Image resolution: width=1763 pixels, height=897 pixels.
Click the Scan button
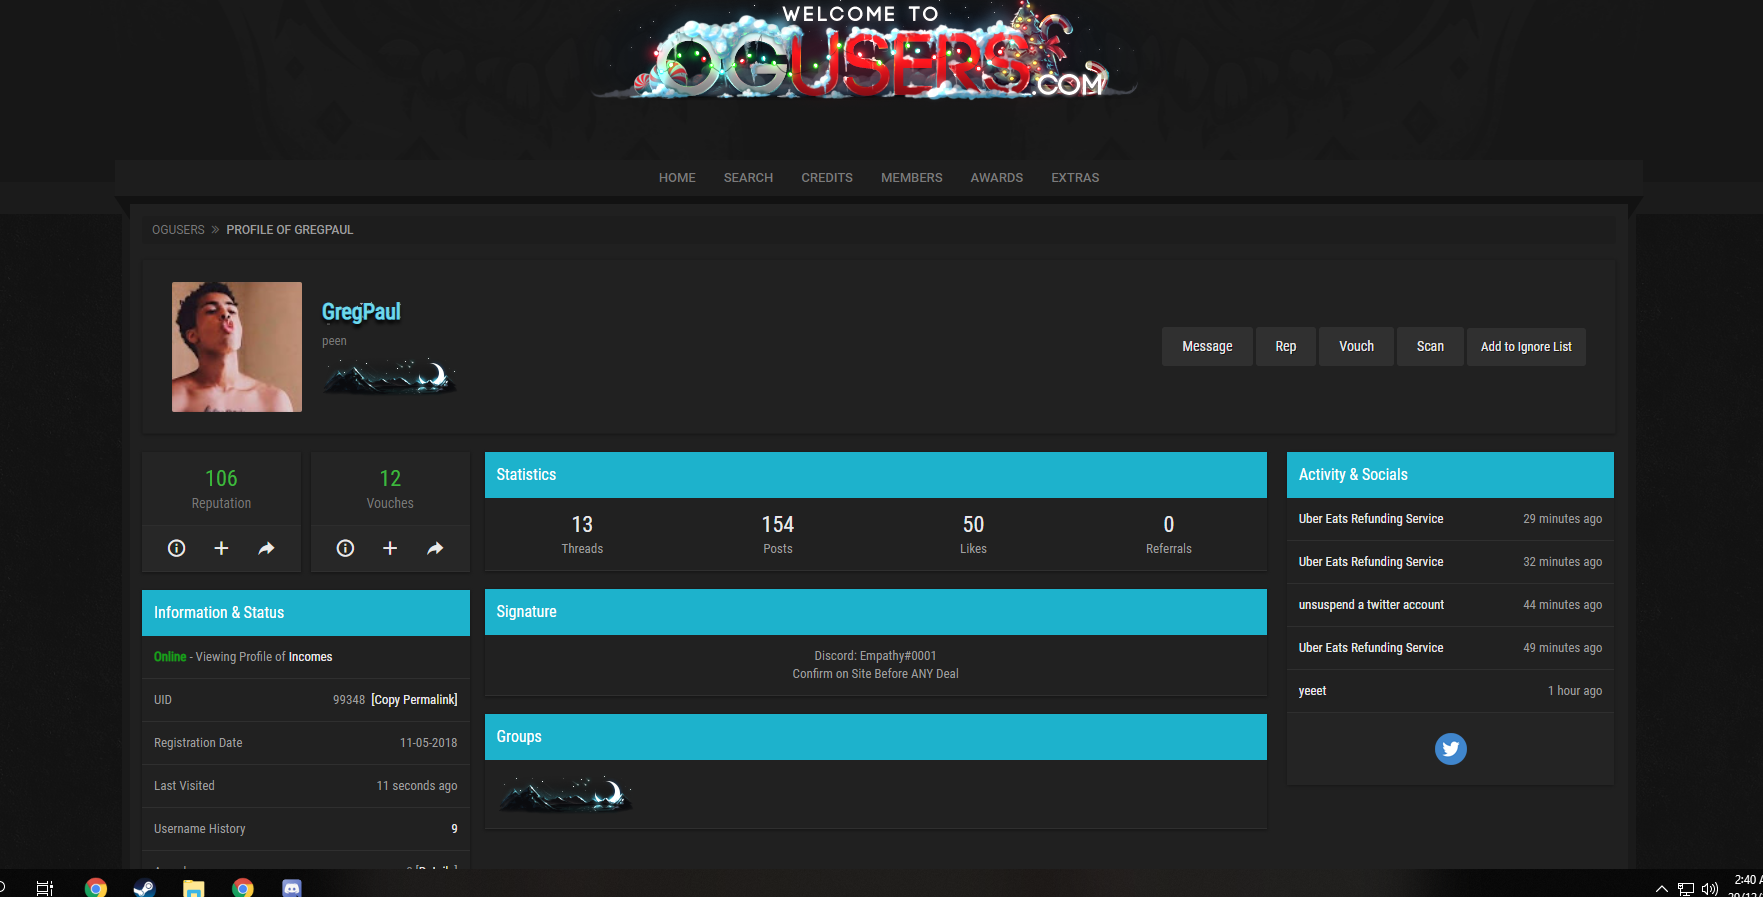click(x=1430, y=347)
